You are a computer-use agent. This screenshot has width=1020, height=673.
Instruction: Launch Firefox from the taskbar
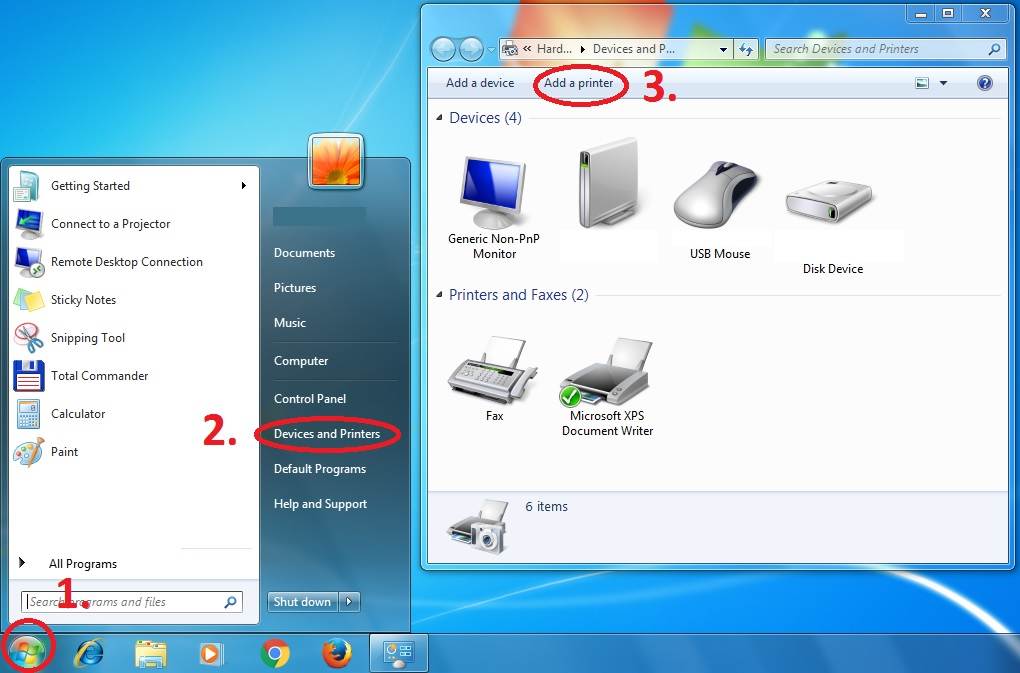pyautogui.click(x=336, y=653)
